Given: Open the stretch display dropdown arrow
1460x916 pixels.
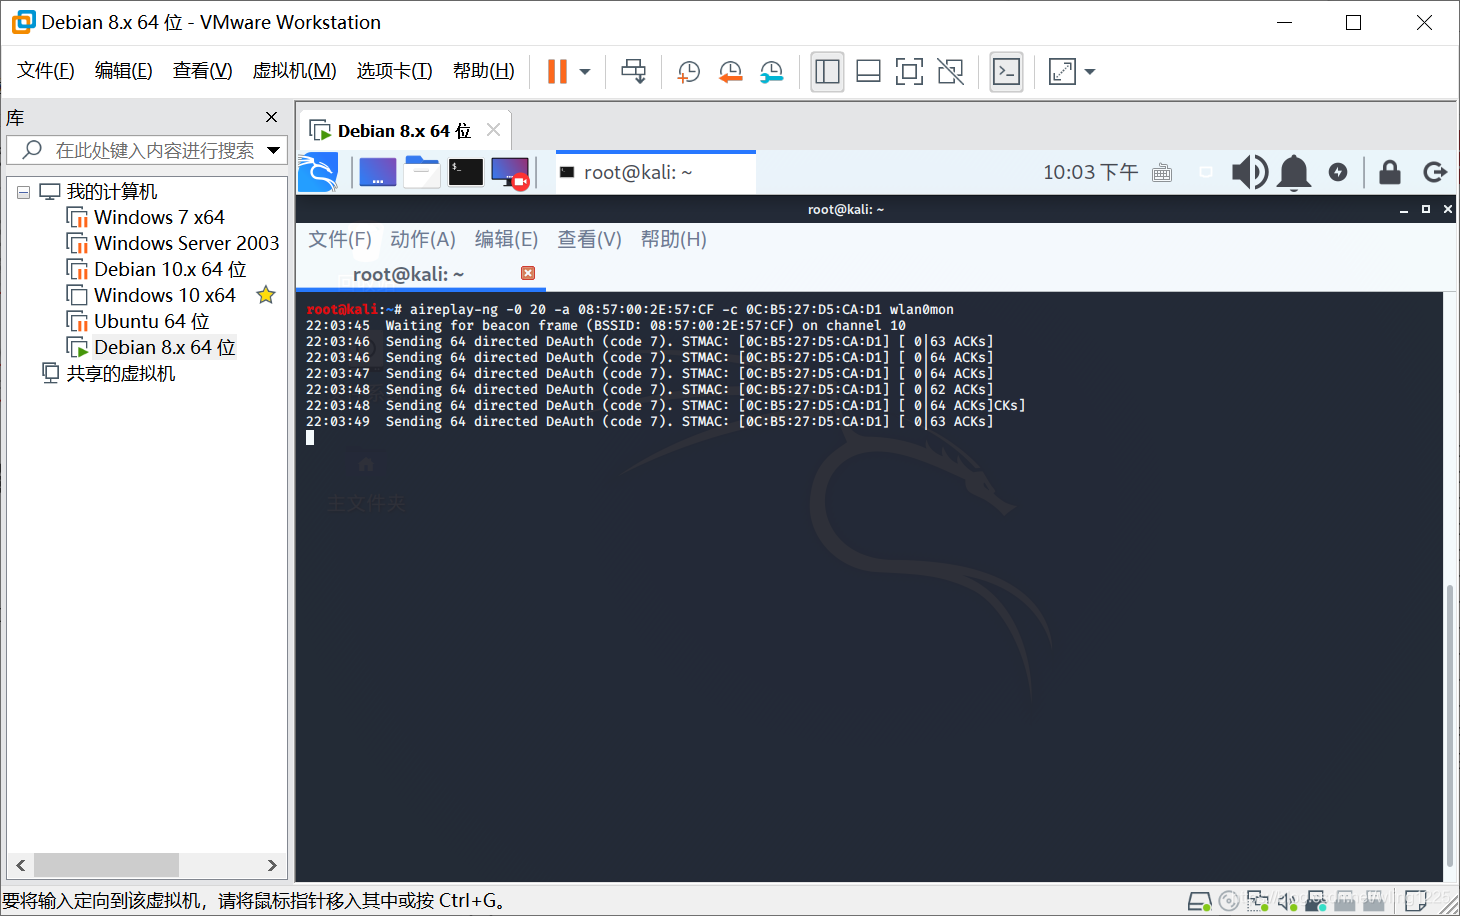Looking at the screenshot, I should (1090, 72).
